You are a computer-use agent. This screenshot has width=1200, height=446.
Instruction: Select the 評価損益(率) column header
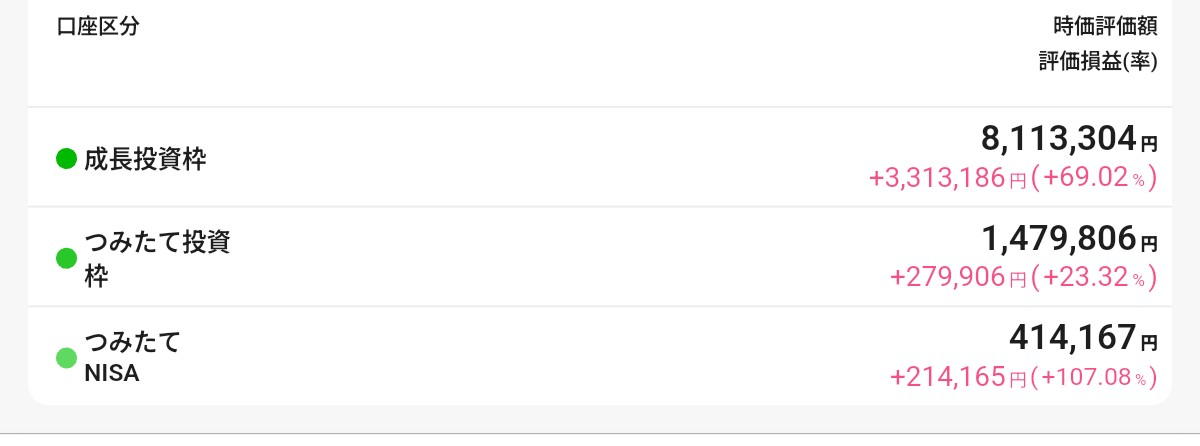coord(1098,62)
